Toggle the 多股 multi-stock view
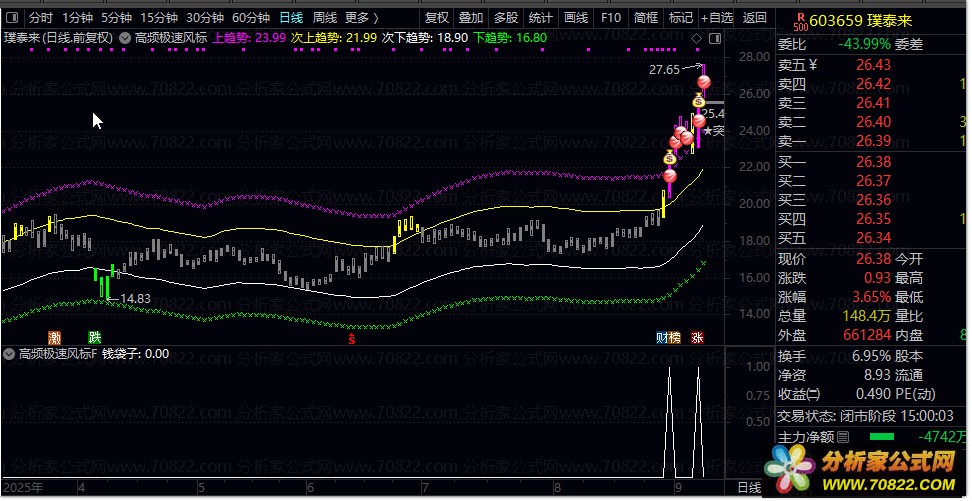 [x=505, y=17]
